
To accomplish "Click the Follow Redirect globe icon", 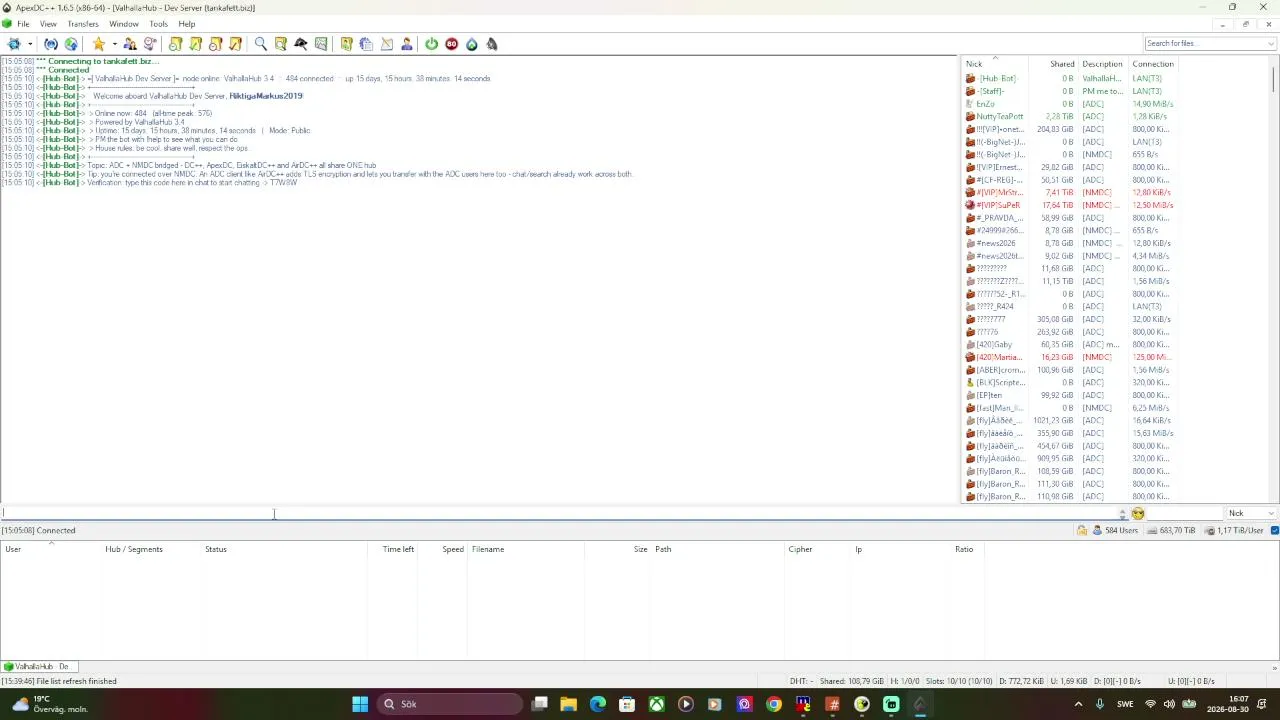I will pyautogui.click(x=71, y=44).
